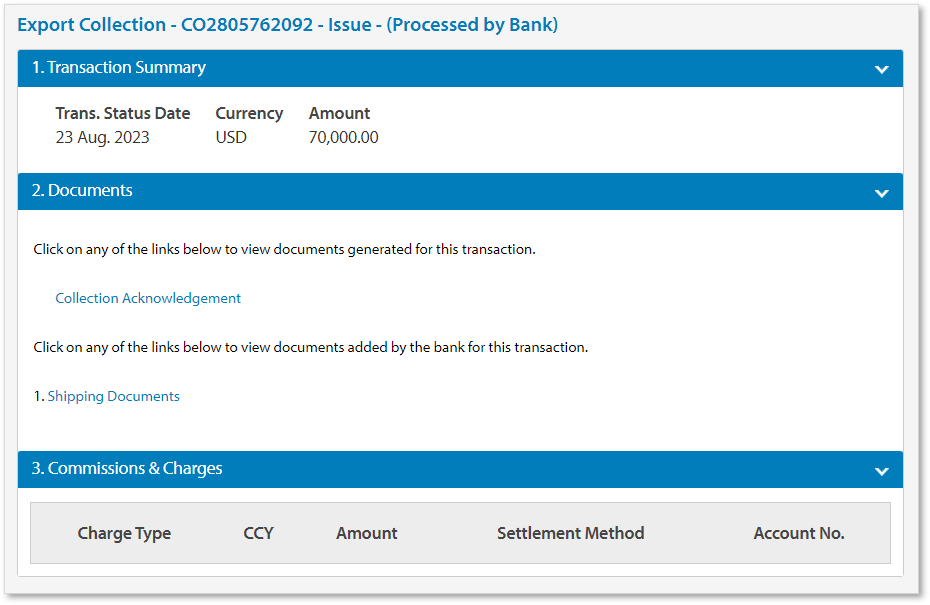
Task: Click the date 23 Aug. 2023
Action: (103, 137)
